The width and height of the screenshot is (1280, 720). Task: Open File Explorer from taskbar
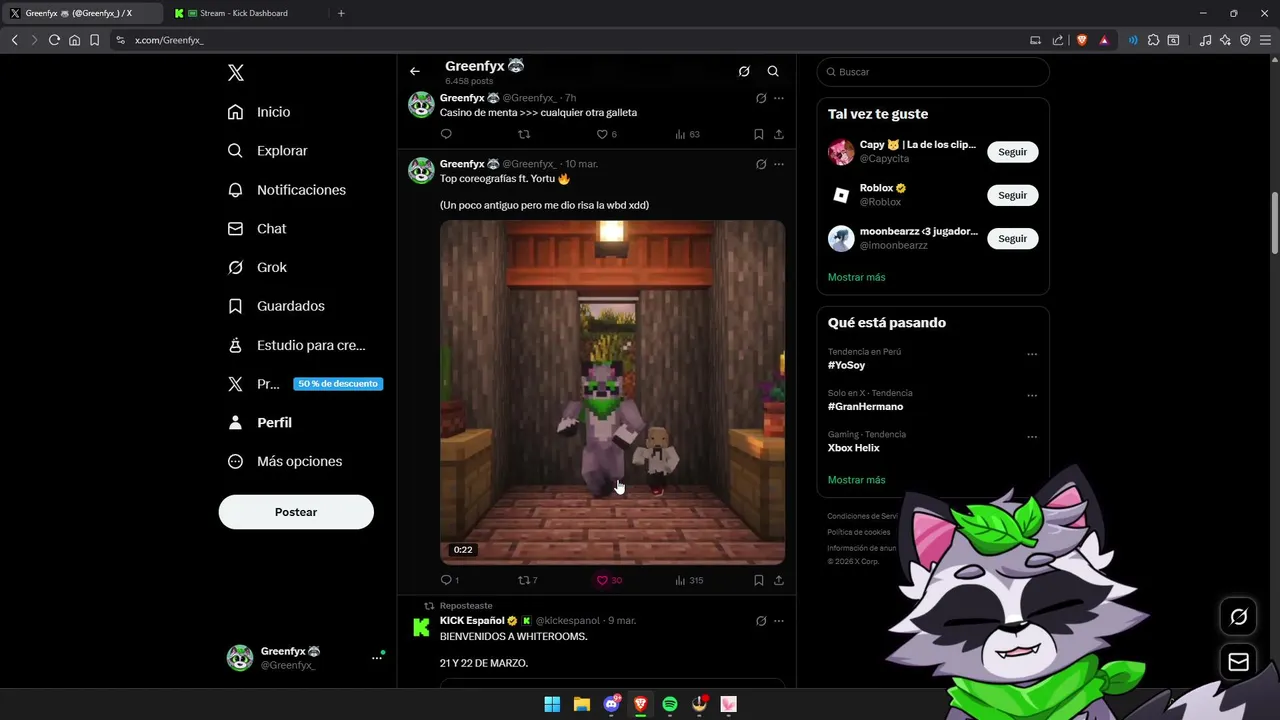pos(581,704)
